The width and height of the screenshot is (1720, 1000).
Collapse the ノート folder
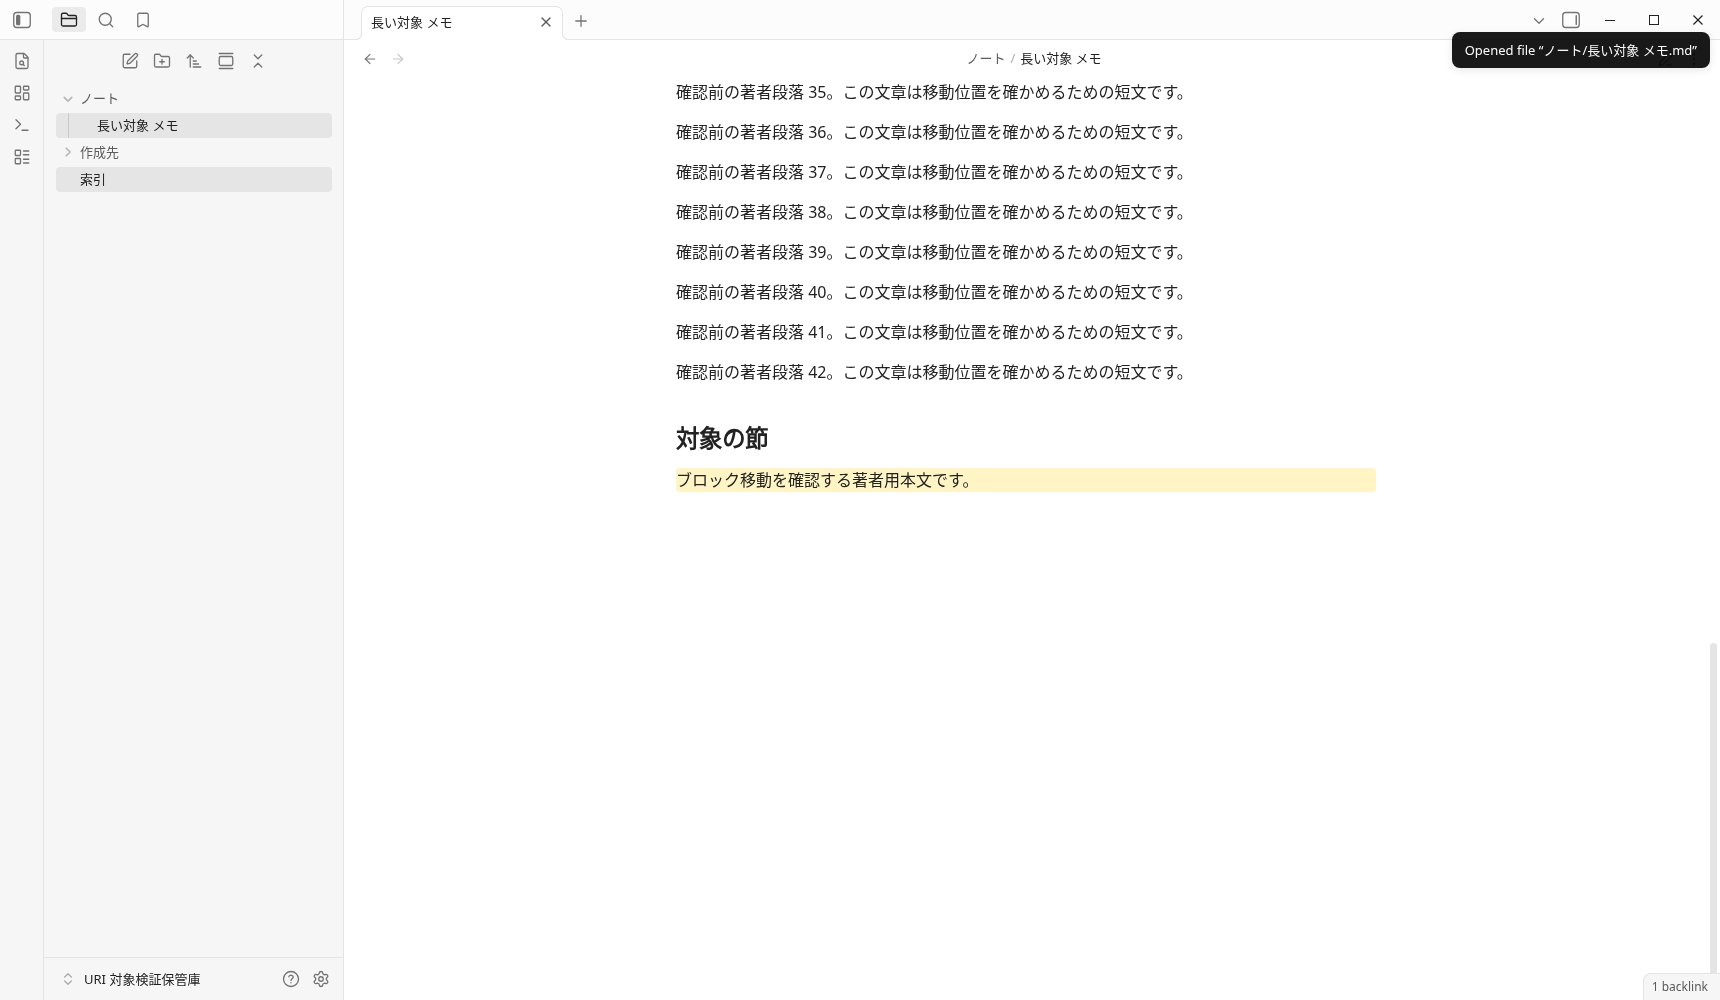tap(194, 98)
